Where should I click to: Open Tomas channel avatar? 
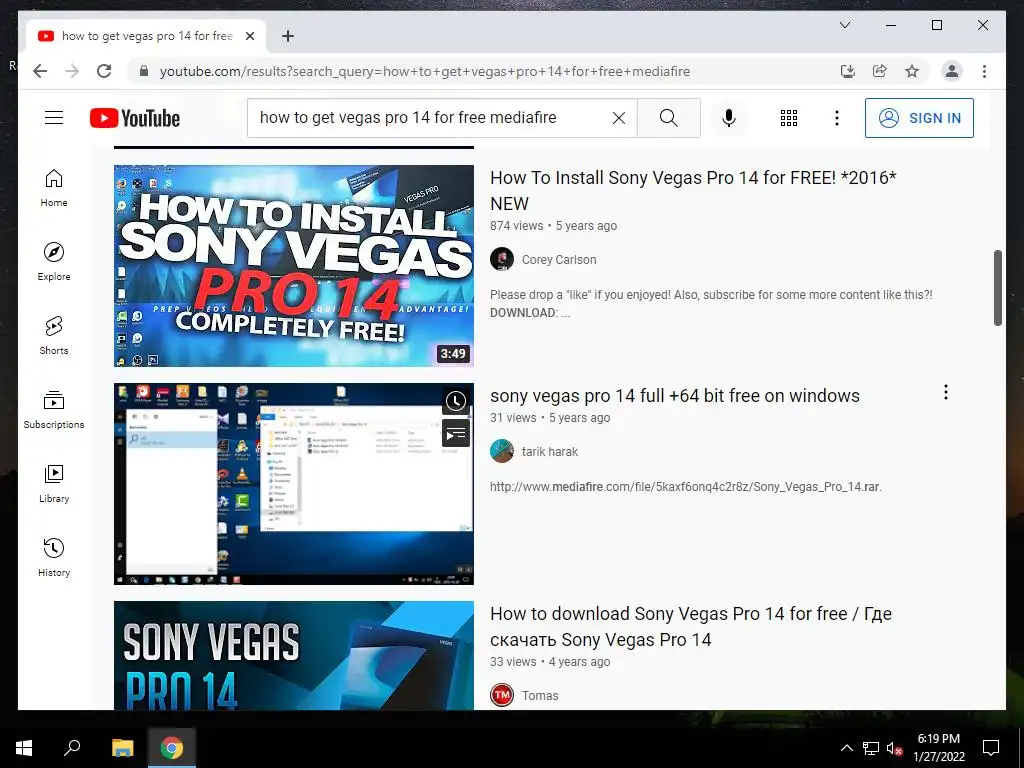click(x=502, y=696)
